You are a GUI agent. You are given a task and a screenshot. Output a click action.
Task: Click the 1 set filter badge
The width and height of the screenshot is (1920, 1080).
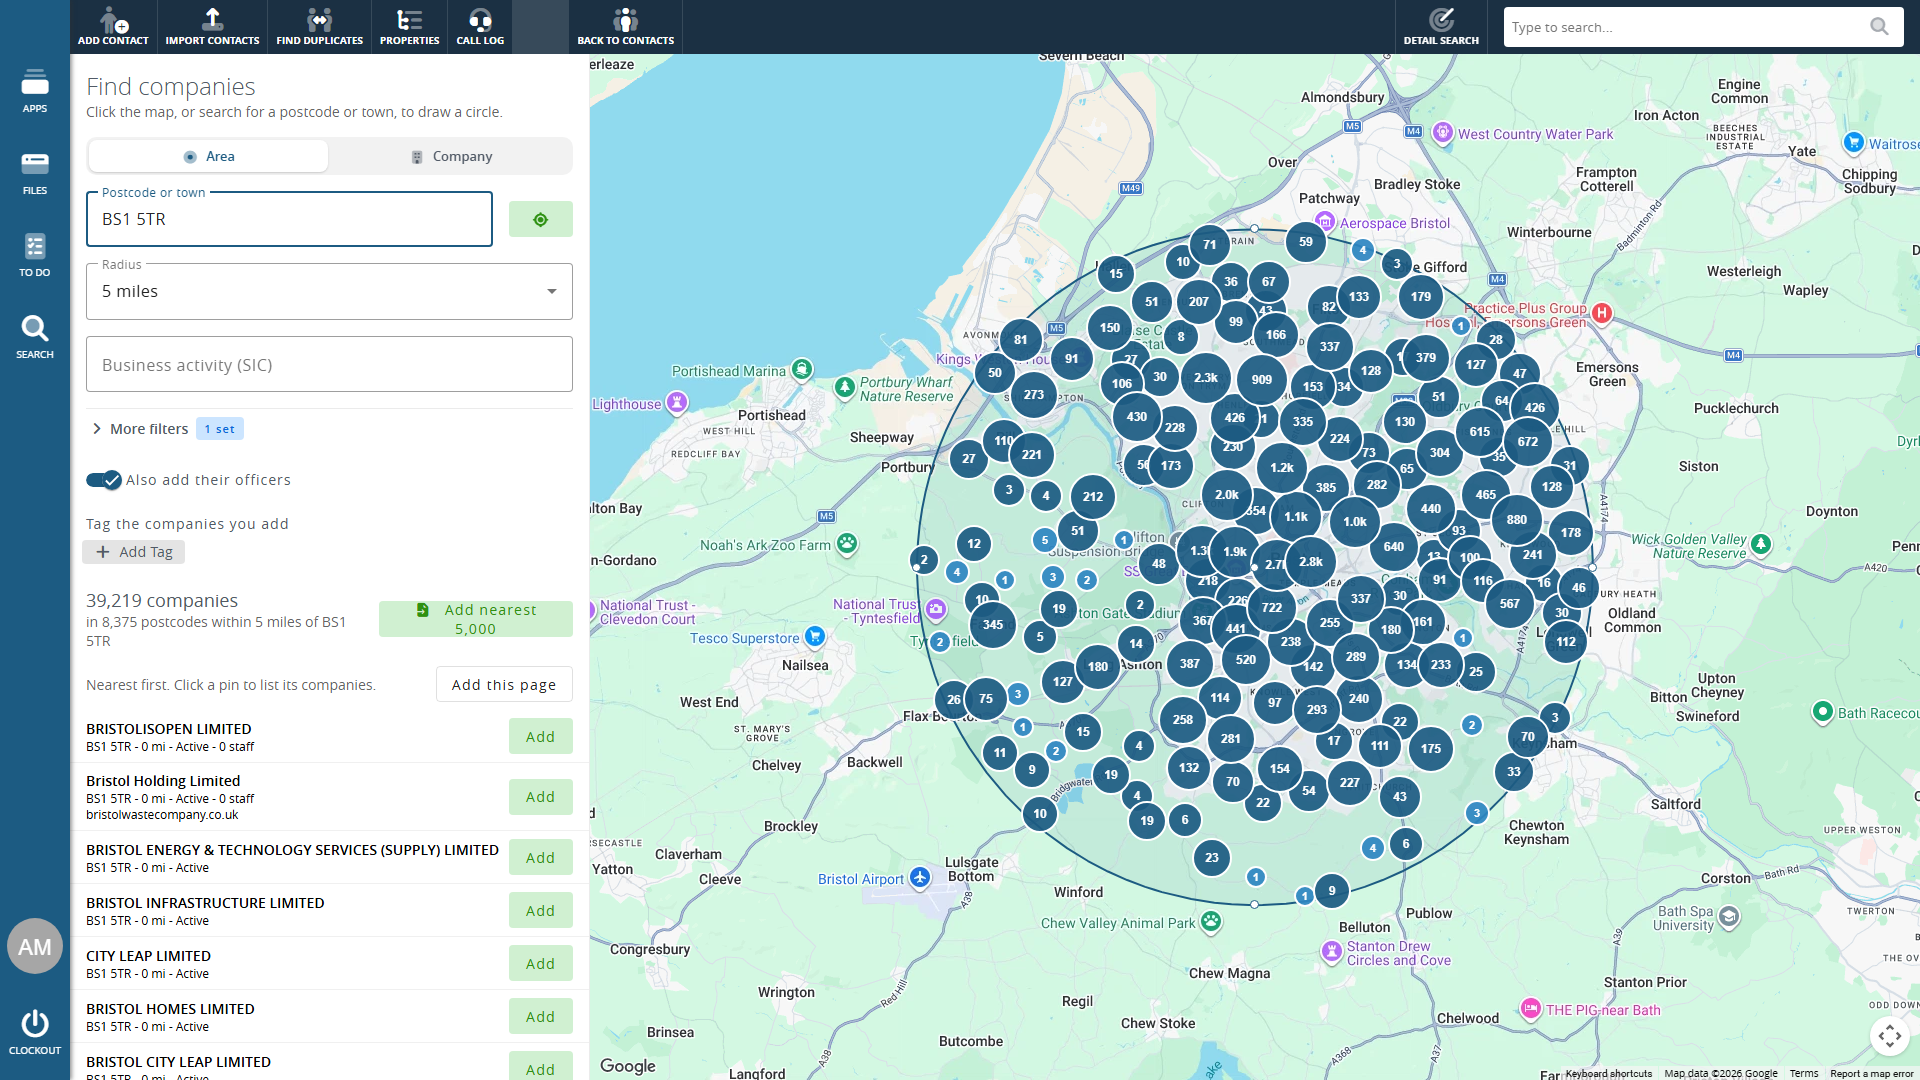220,429
